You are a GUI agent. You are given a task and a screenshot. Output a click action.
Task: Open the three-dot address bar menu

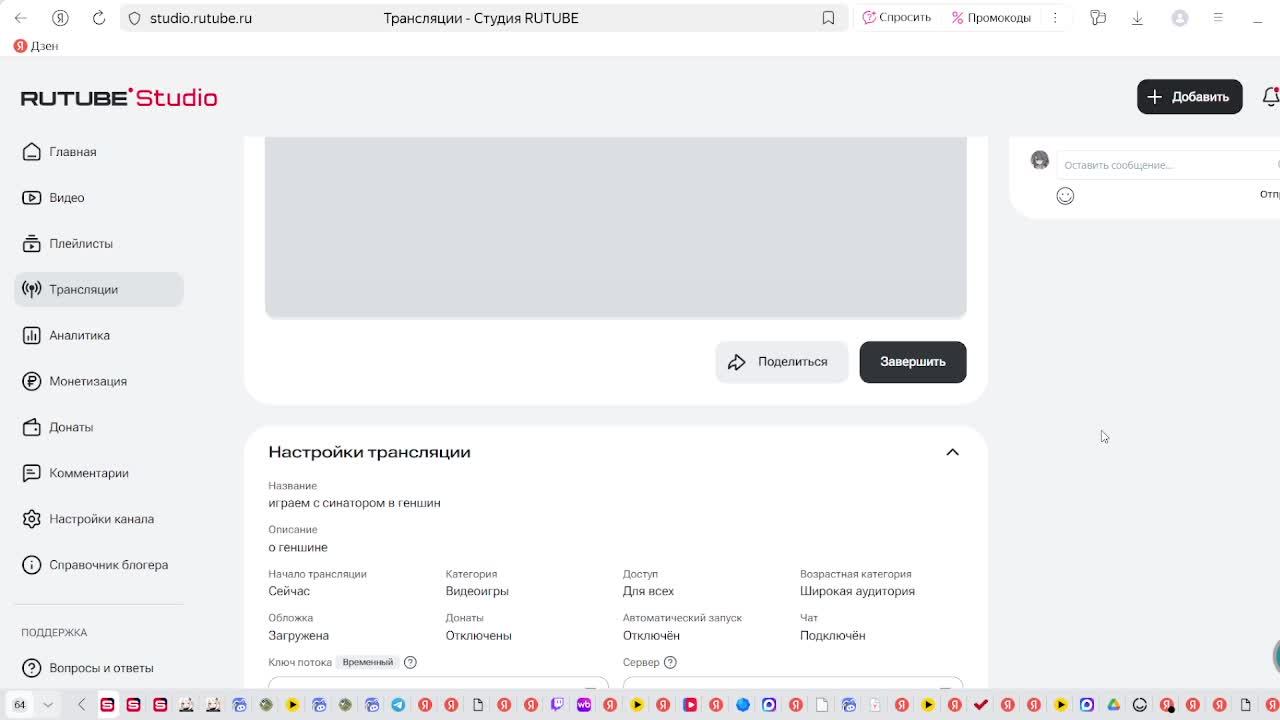[1054, 18]
